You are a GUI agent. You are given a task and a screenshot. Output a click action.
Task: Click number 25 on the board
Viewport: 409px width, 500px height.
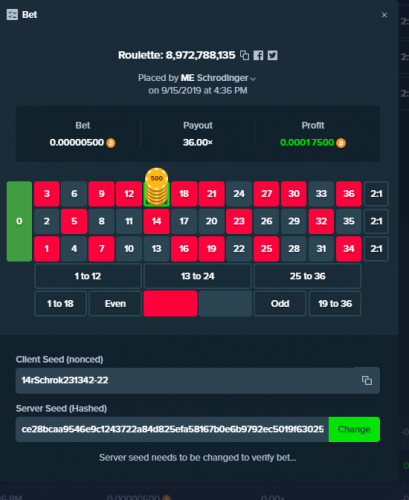[266, 249]
